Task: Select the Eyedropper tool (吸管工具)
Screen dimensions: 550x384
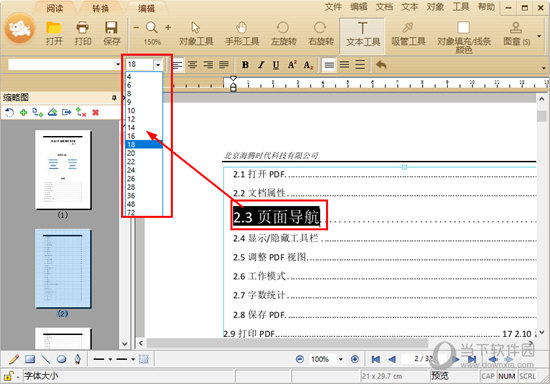Action: coord(408,34)
